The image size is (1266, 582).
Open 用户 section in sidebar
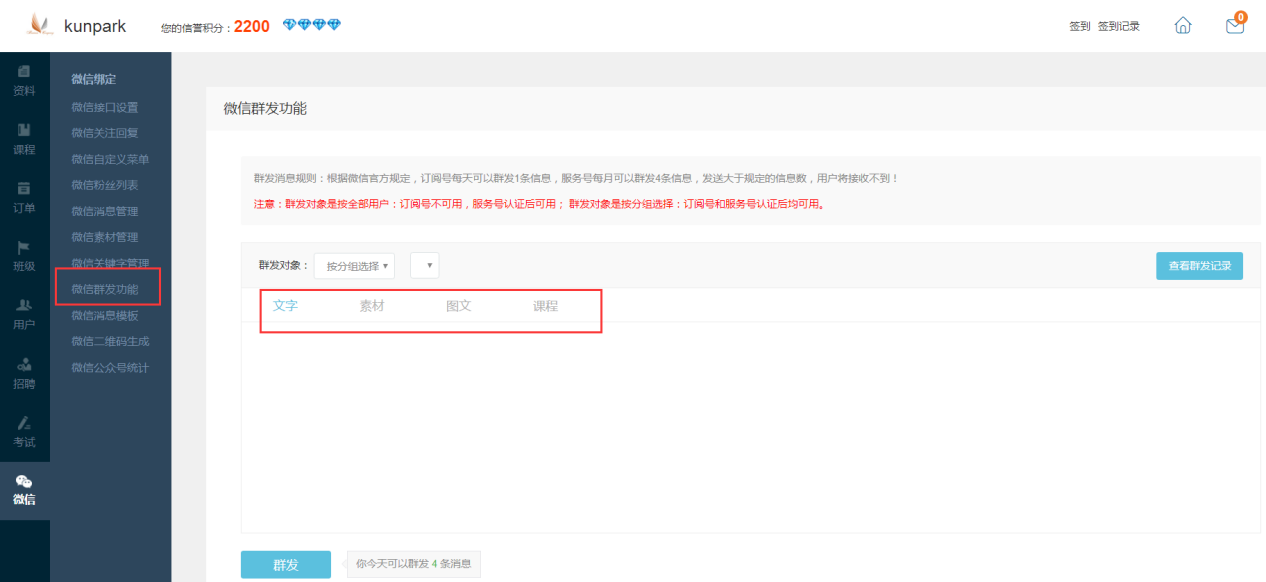coord(24,315)
